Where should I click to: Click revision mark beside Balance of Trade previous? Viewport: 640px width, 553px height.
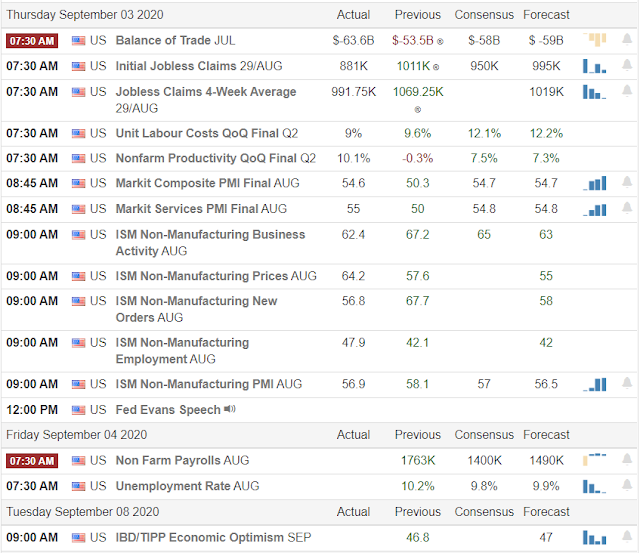(x=440, y=42)
